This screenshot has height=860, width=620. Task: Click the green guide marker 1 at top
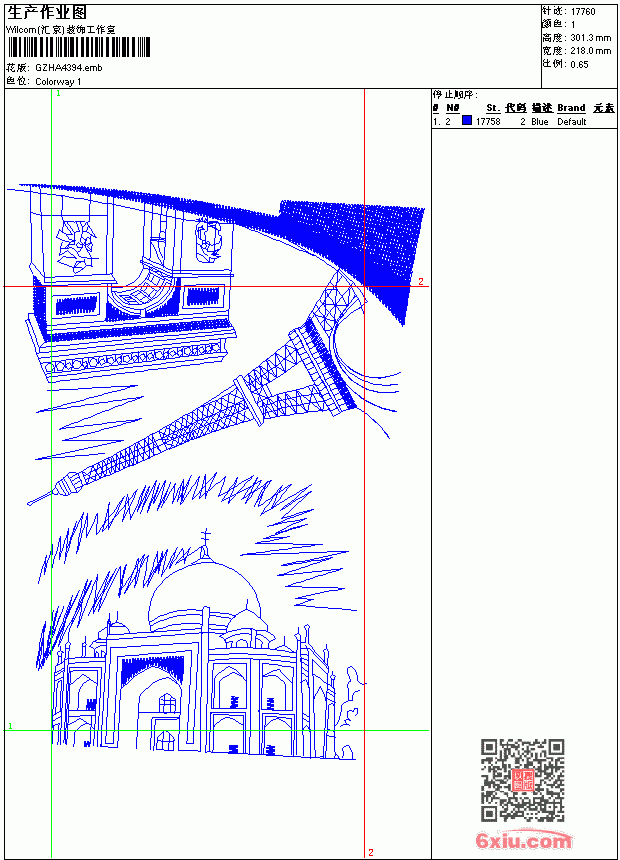coord(58,94)
